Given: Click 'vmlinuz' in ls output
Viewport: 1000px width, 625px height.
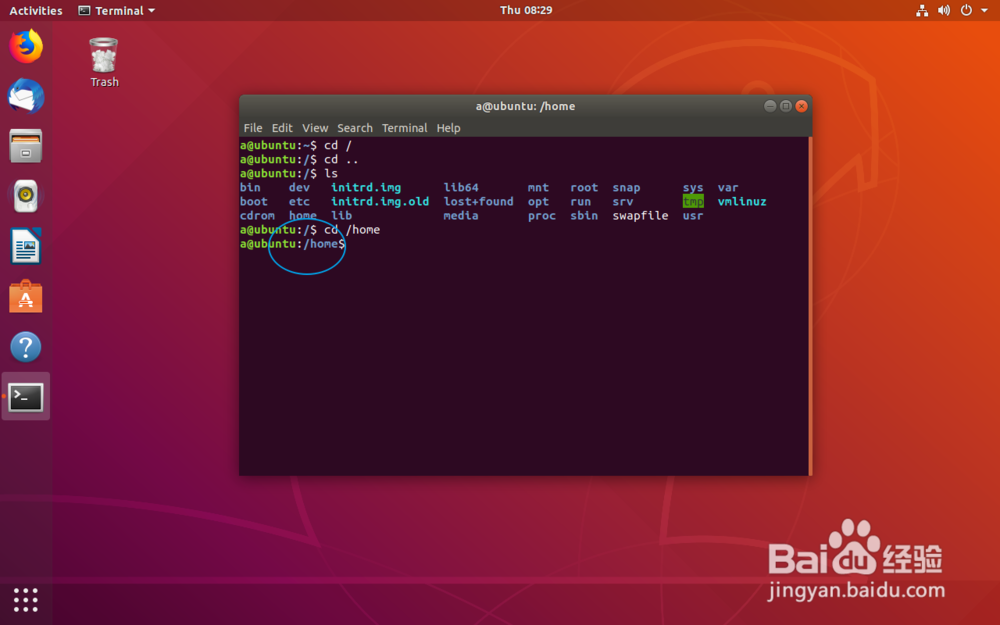Looking at the screenshot, I should click(742, 202).
